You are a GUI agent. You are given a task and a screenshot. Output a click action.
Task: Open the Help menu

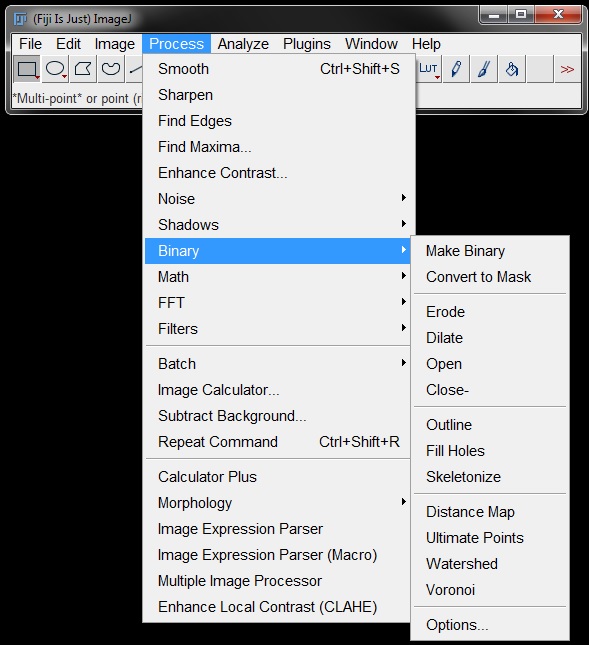[x=426, y=44]
